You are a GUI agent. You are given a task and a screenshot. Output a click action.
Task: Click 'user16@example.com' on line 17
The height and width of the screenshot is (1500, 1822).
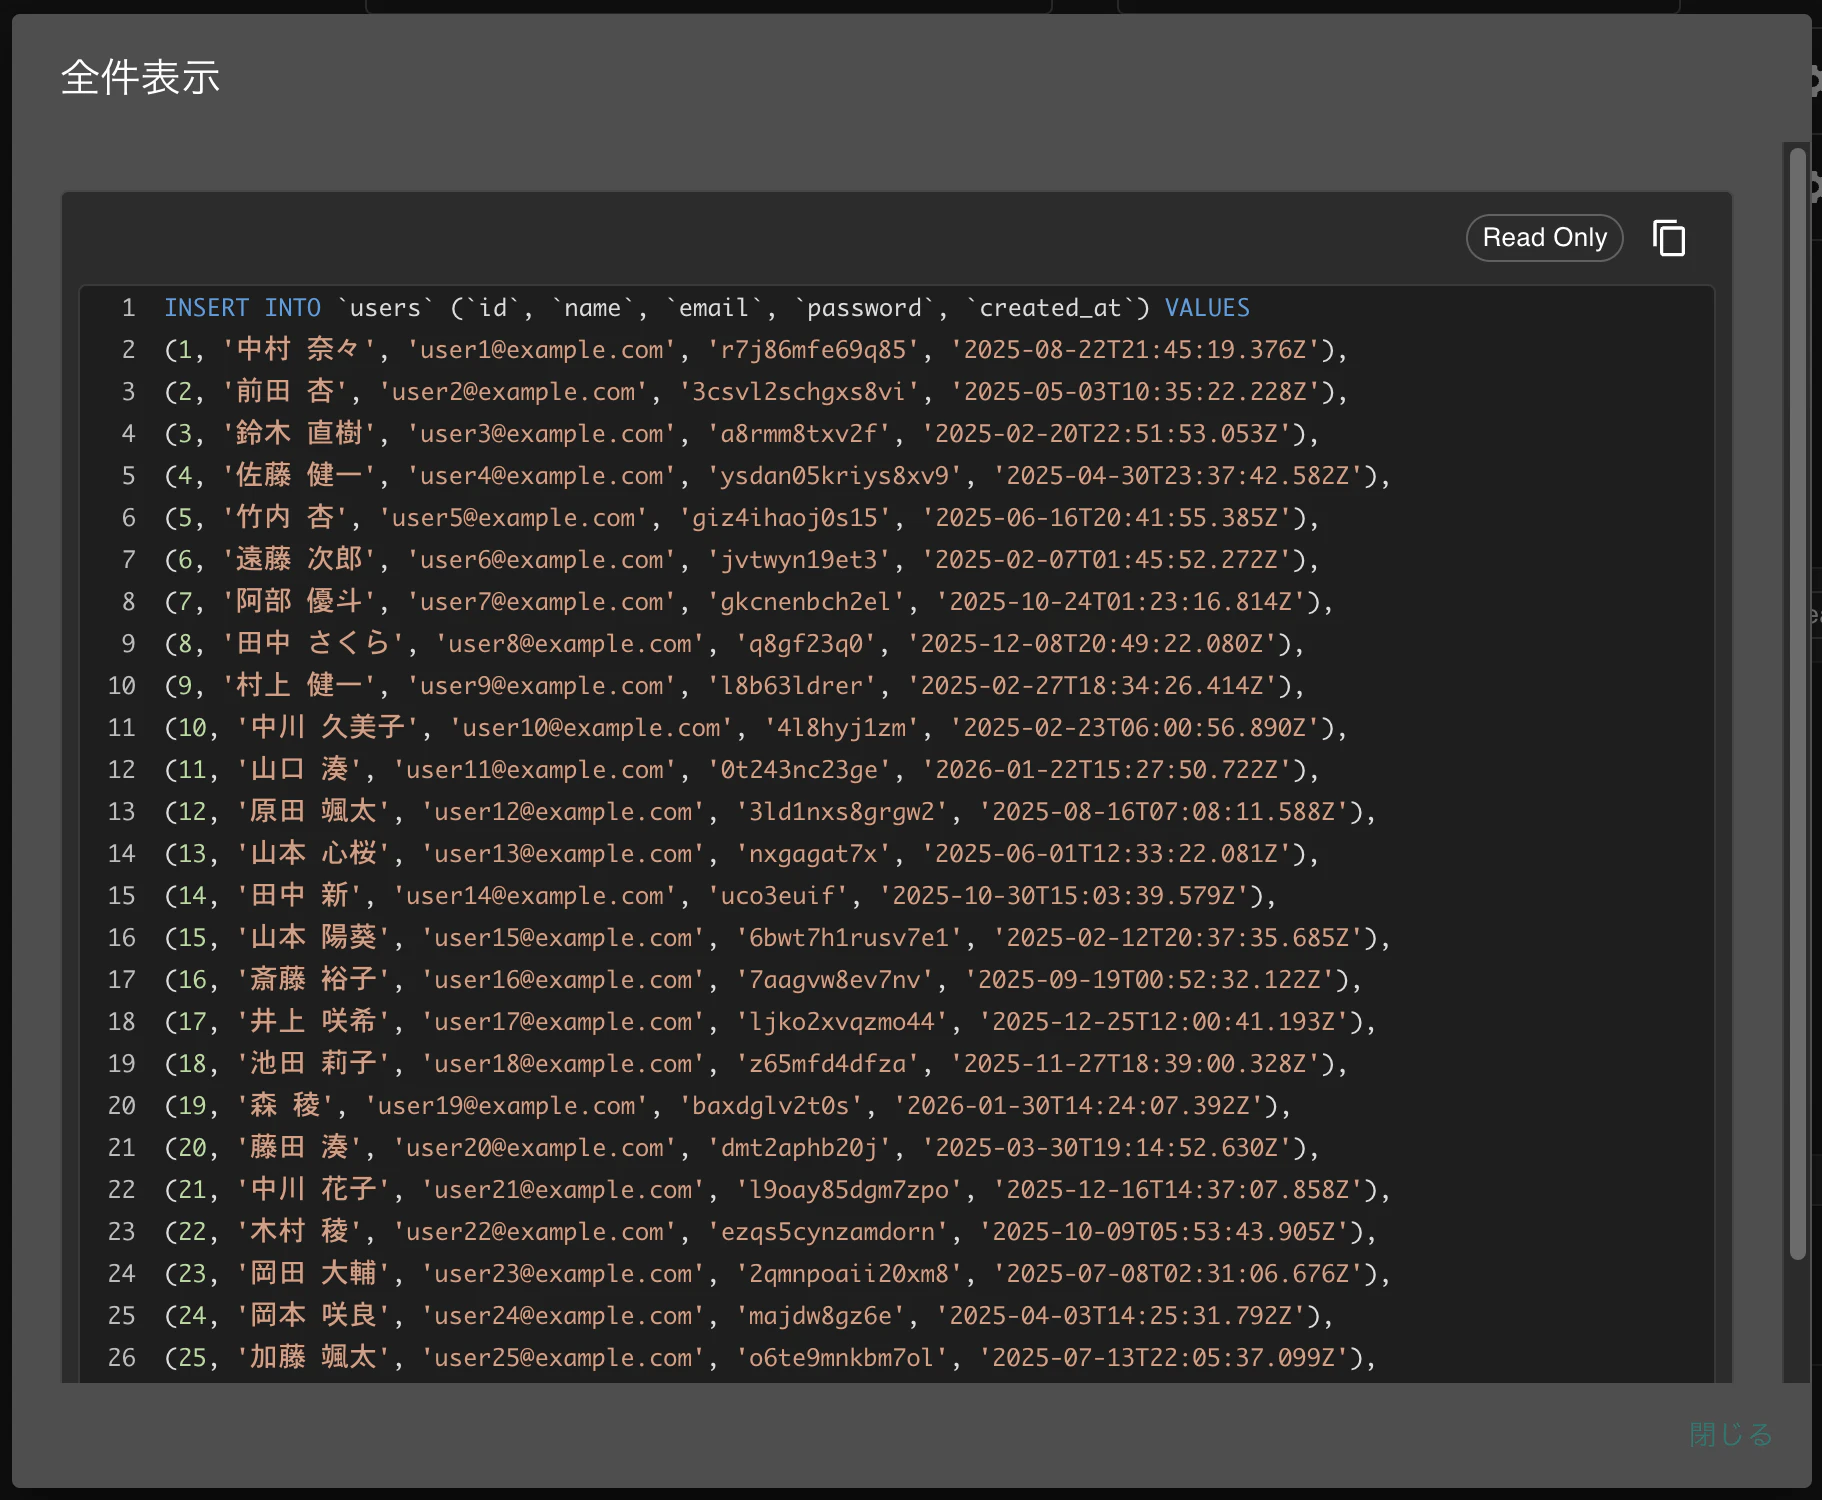562,980
